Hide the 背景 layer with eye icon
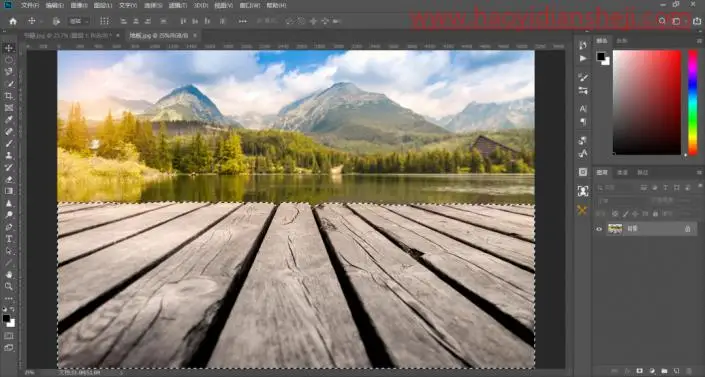Viewport: 705px width, 377px height. (x=599, y=229)
